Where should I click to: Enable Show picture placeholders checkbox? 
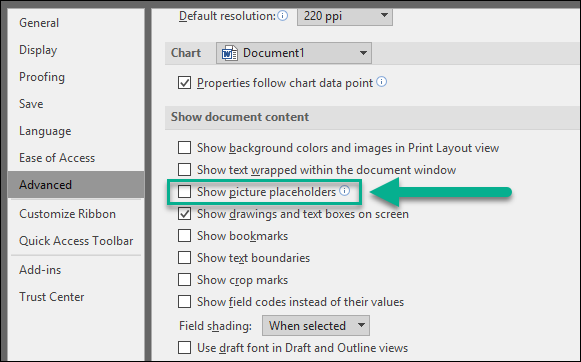pyautogui.click(x=185, y=192)
